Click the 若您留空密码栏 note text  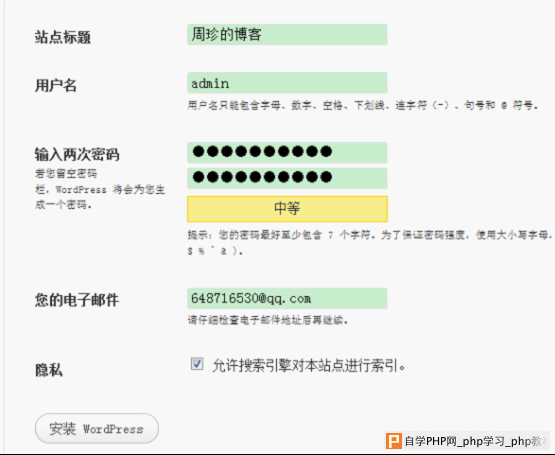[100, 189]
